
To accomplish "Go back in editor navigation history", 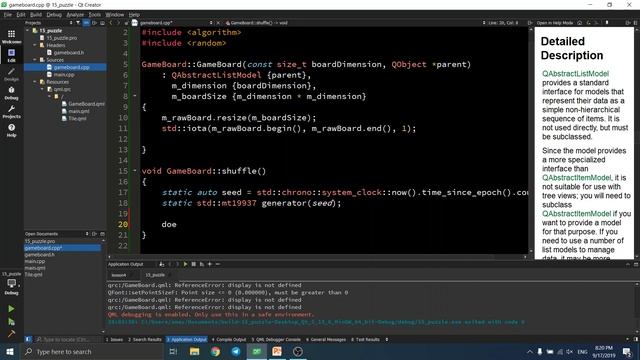I will [x=111, y=23].
